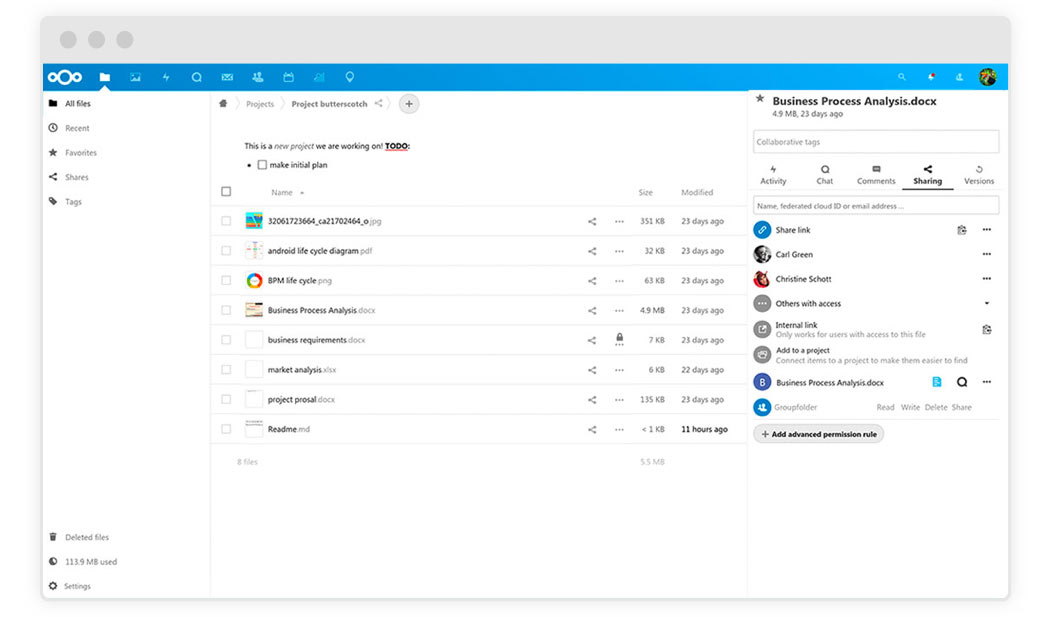Click share icon for android life cycle diagram.pdf
Screen dimensions: 1052x618
coord(592,251)
